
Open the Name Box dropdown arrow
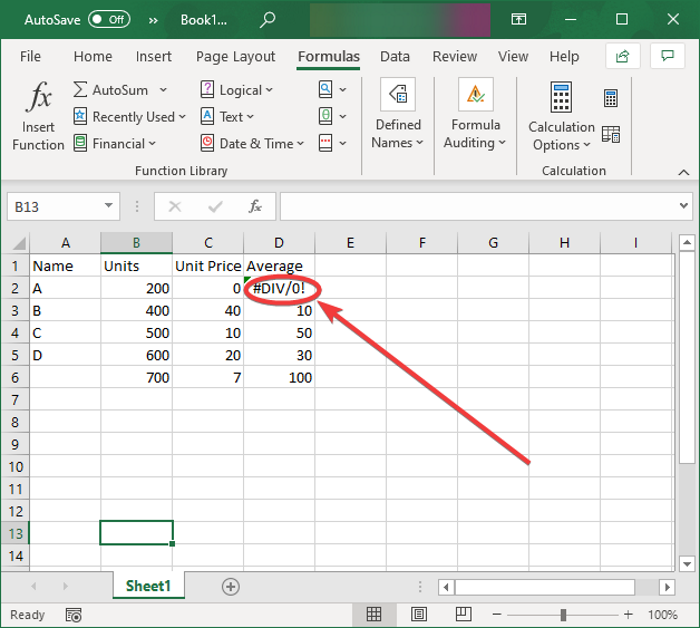coord(109,206)
